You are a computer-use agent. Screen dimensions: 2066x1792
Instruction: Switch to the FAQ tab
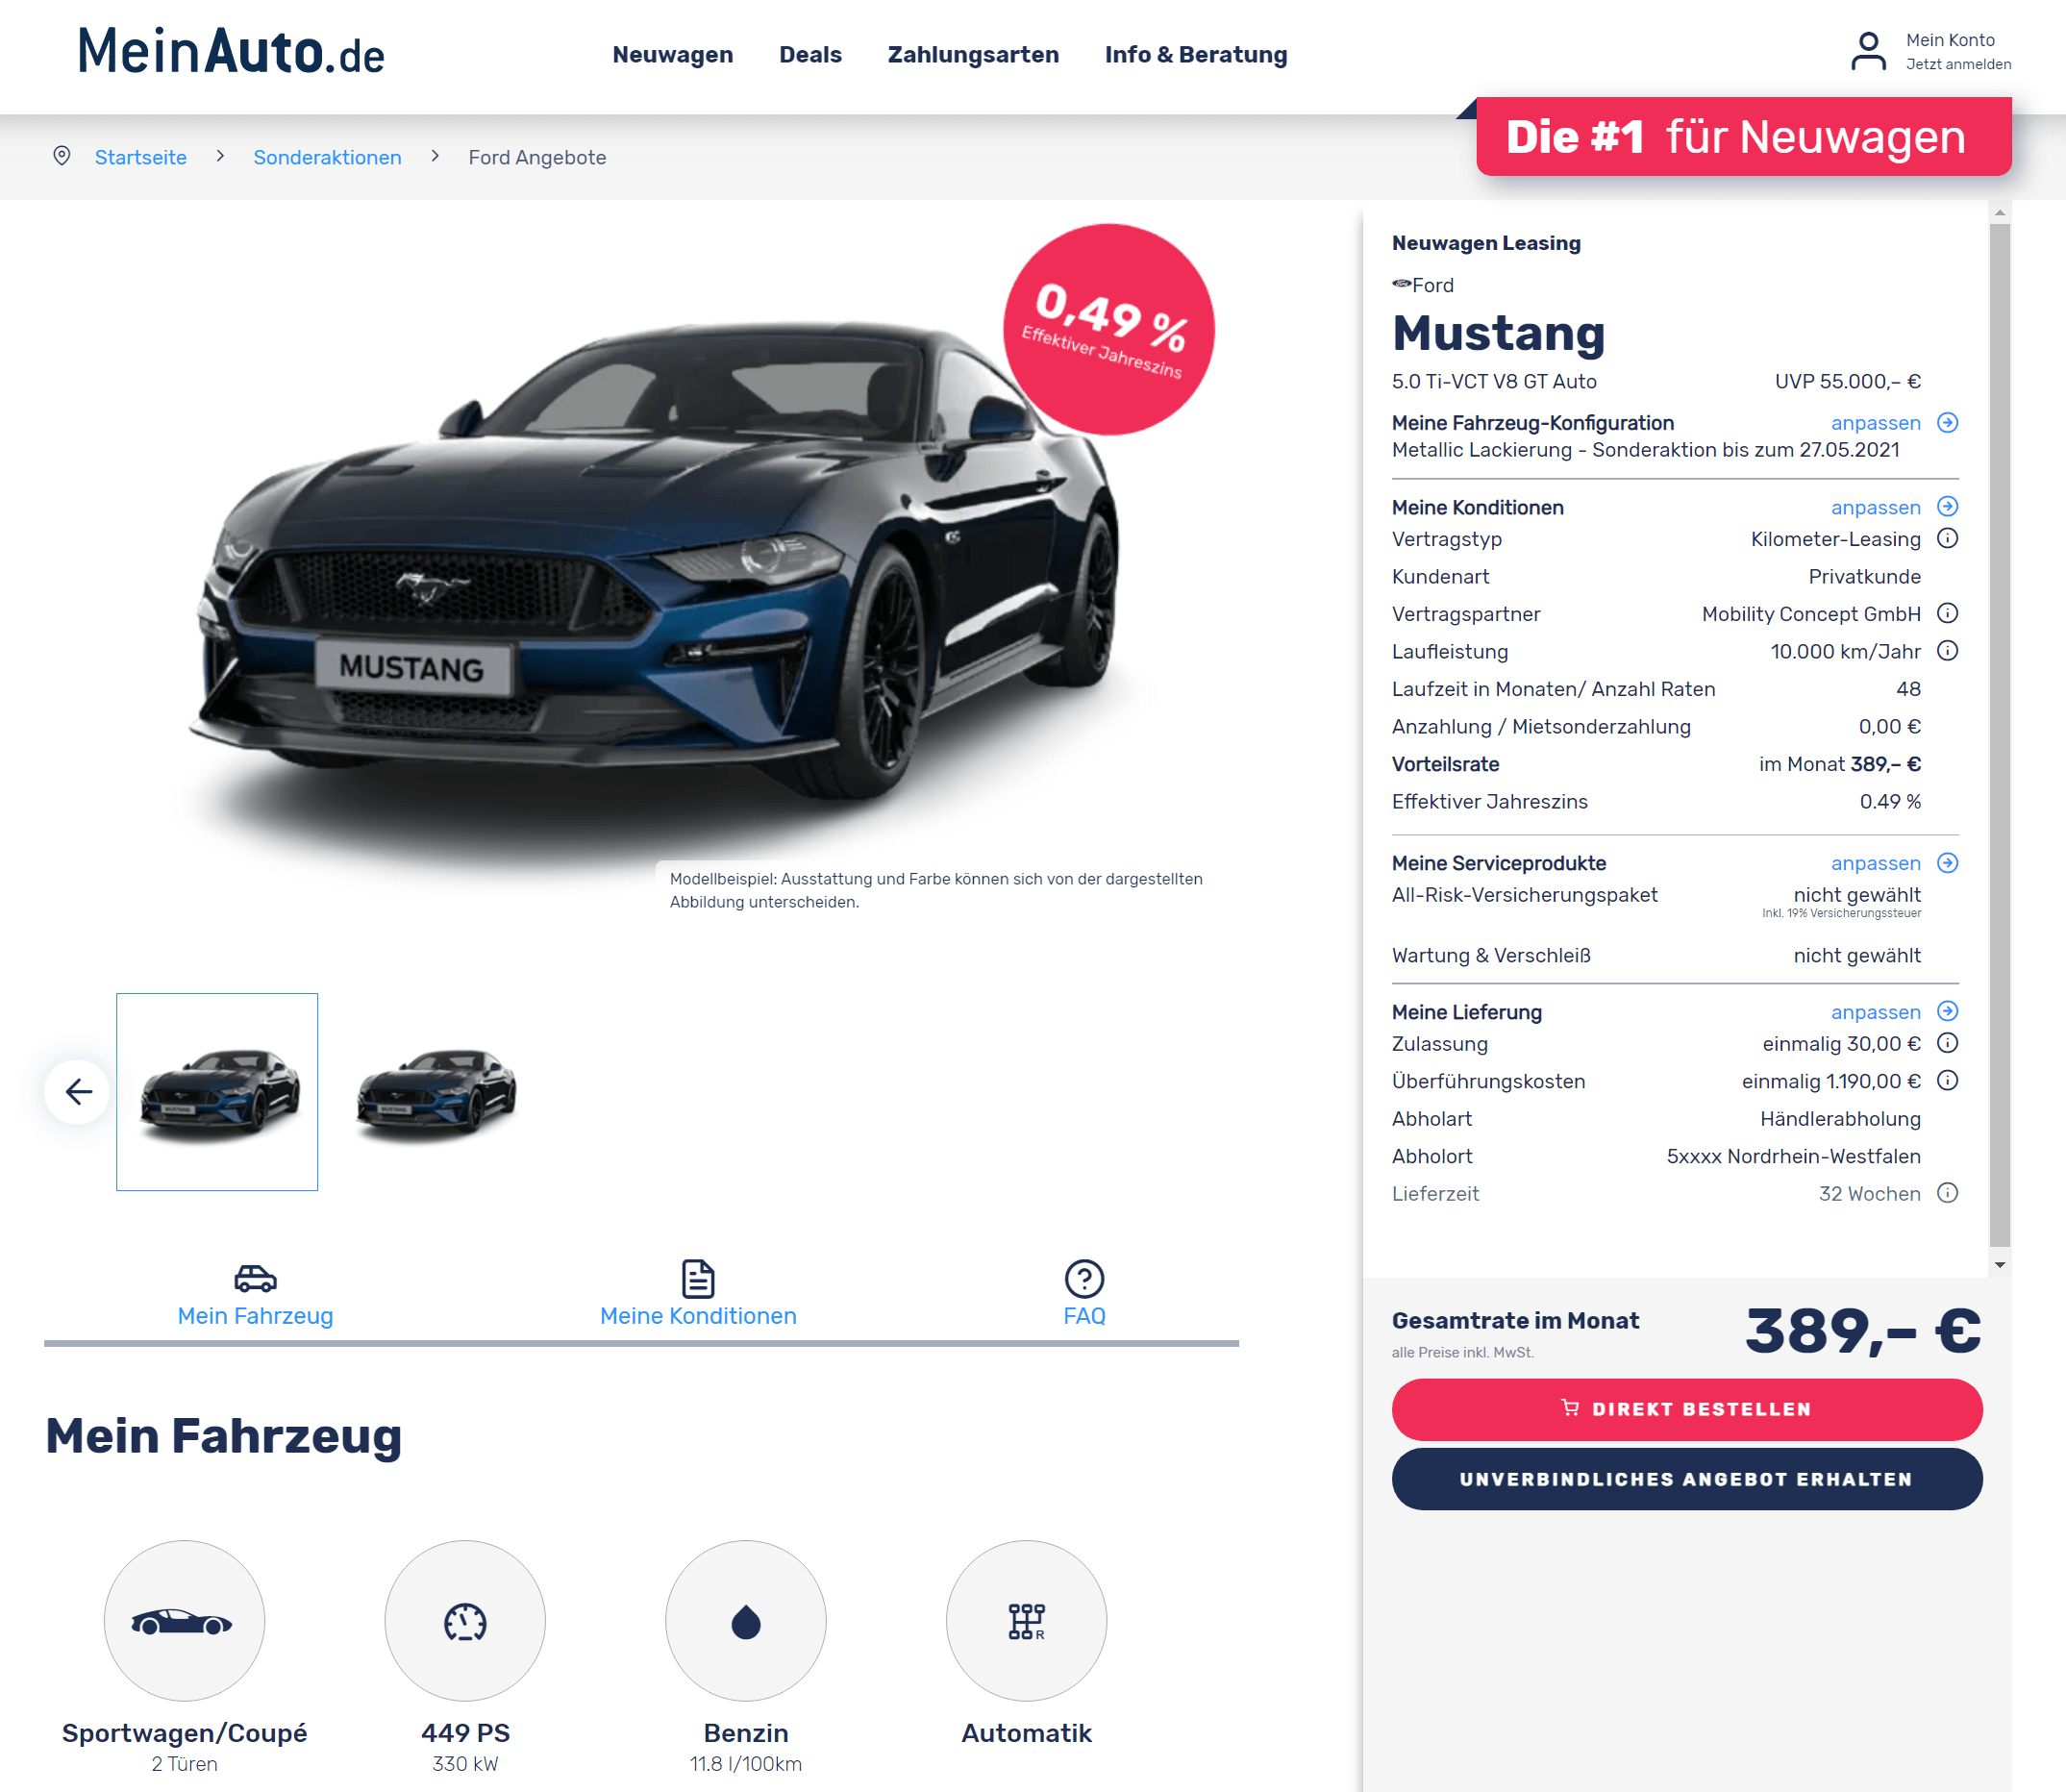click(x=1084, y=1294)
